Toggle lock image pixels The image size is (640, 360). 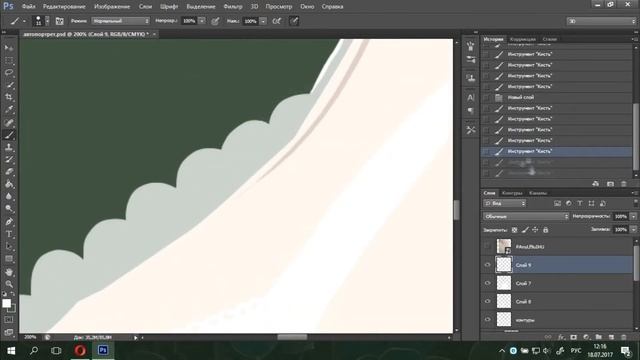coord(525,230)
